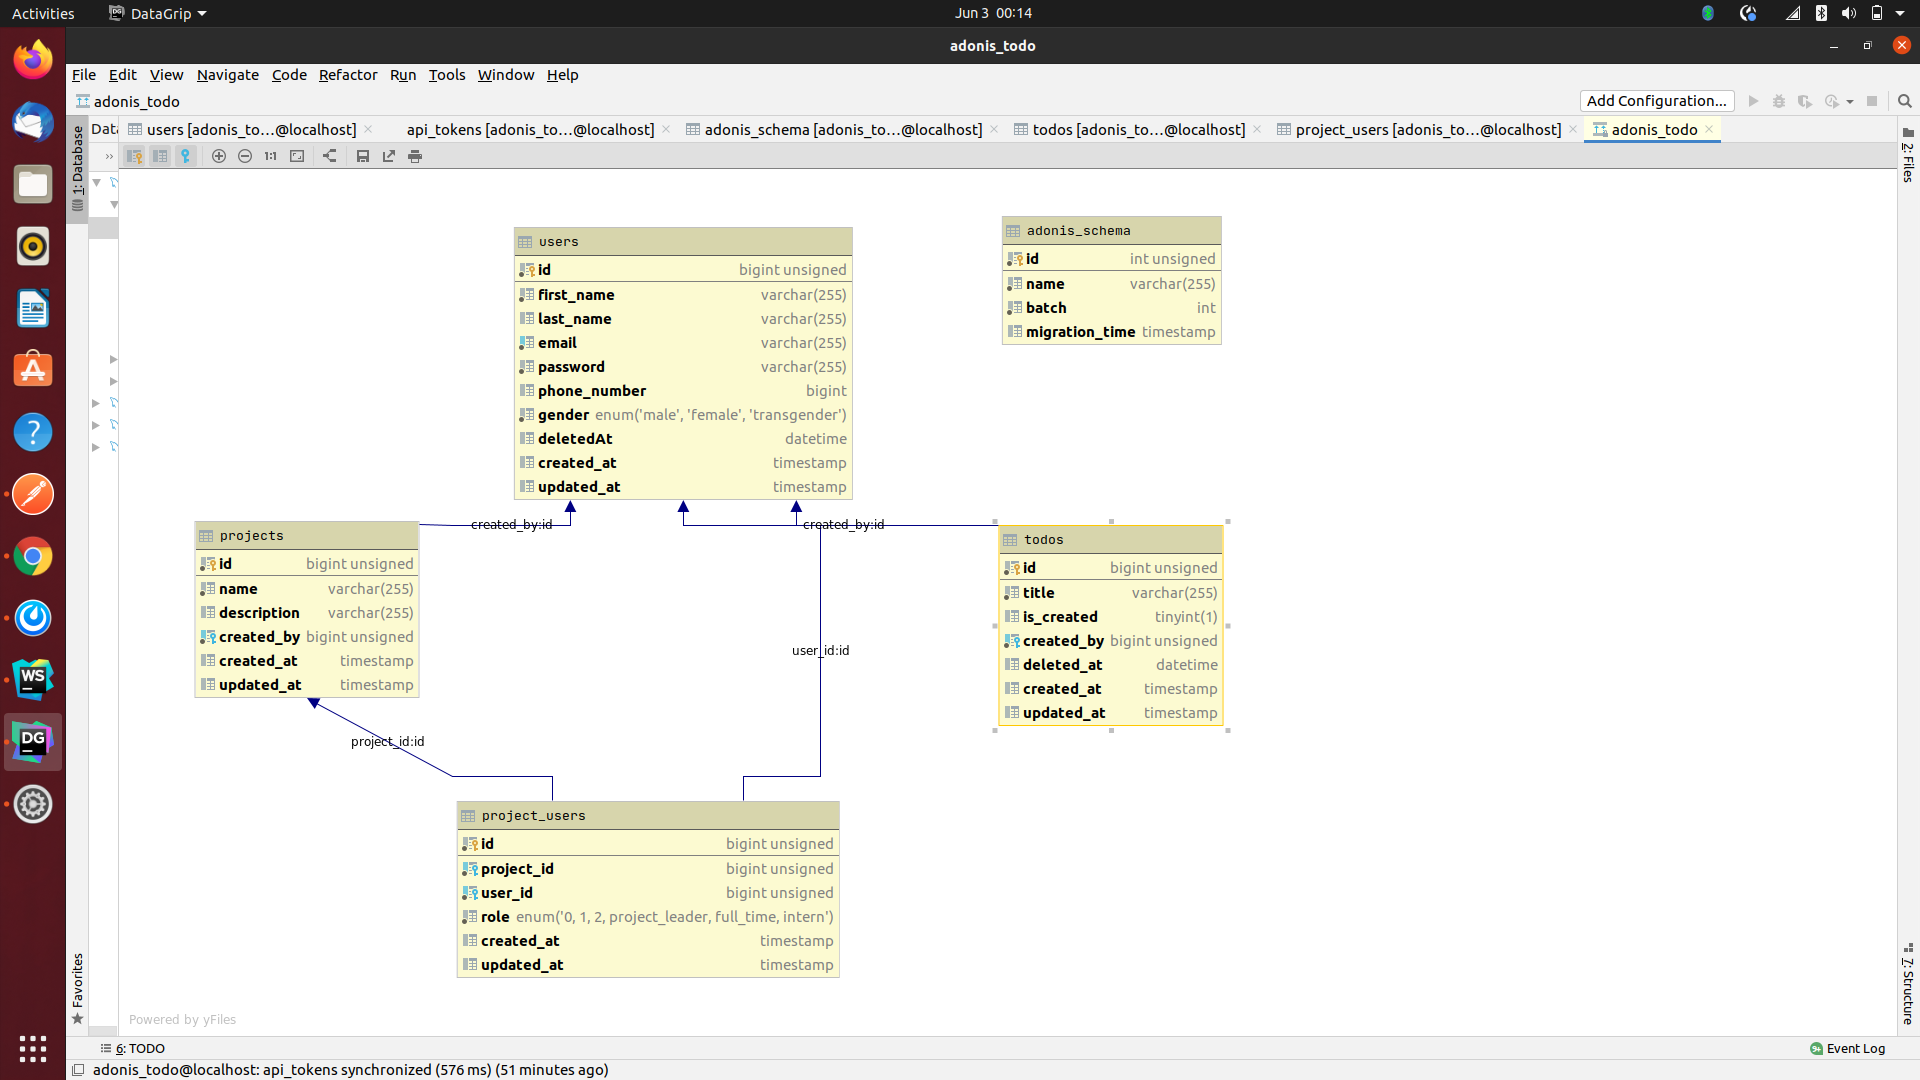This screenshot has width=1920, height=1080.
Task: Open the Event Log panel
Action: coord(1847,1049)
